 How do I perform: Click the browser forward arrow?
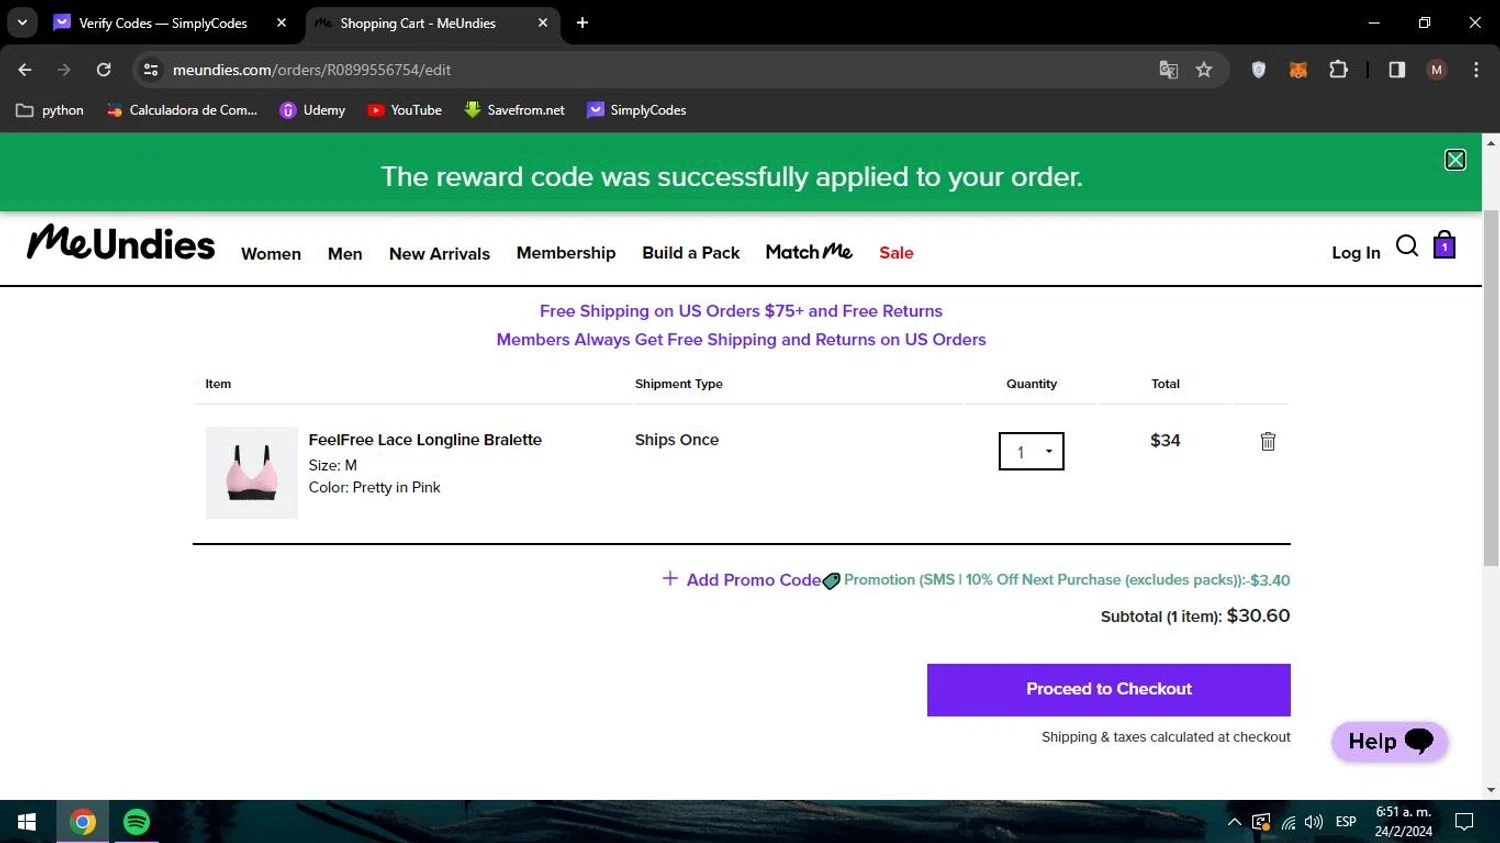click(x=64, y=69)
